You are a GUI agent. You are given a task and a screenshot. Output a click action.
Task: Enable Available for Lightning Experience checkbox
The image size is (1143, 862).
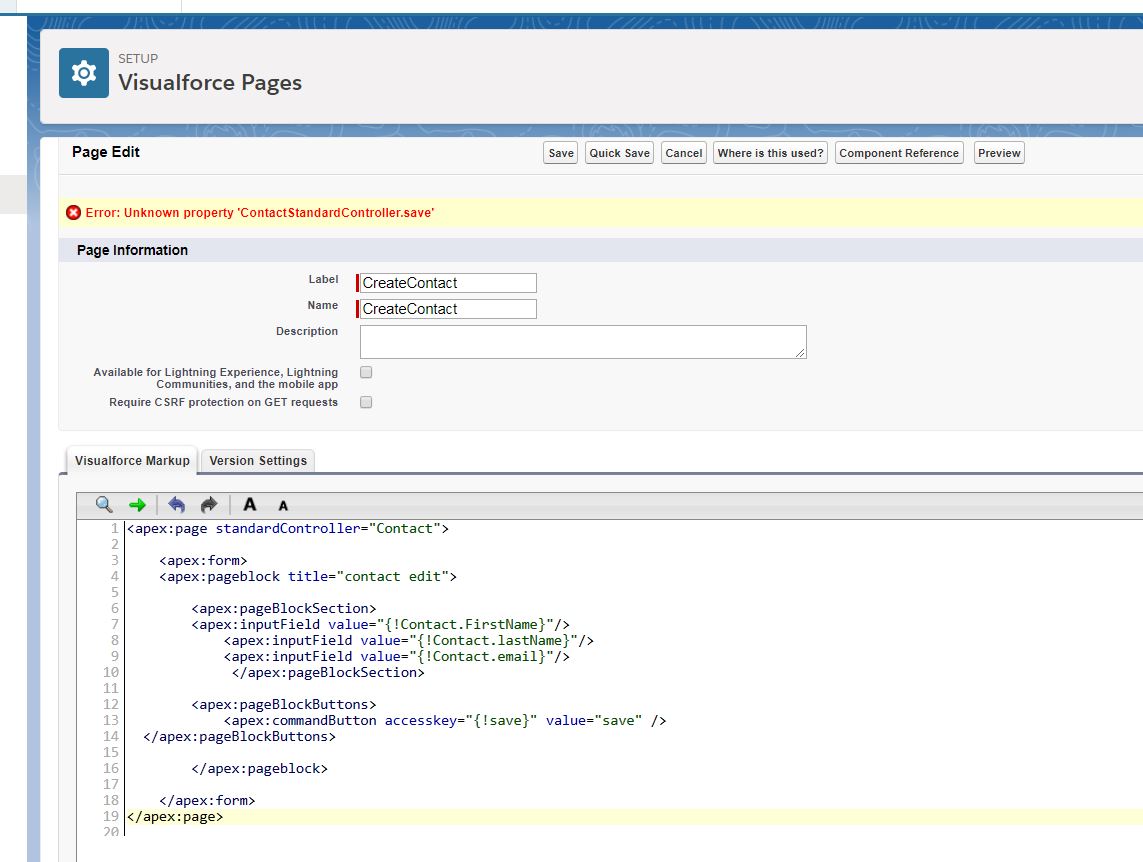[x=366, y=372]
